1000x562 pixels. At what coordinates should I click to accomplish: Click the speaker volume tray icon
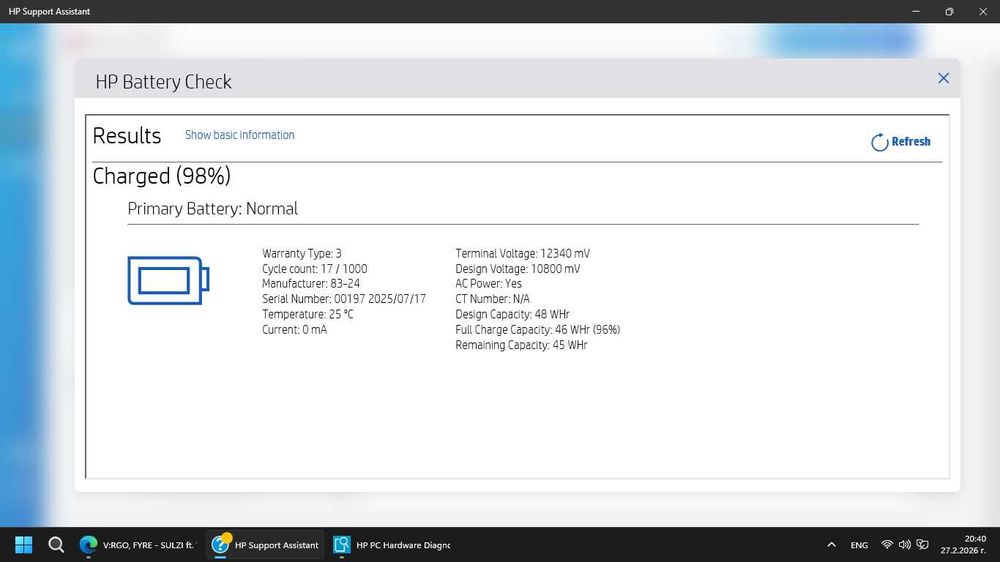[904, 545]
